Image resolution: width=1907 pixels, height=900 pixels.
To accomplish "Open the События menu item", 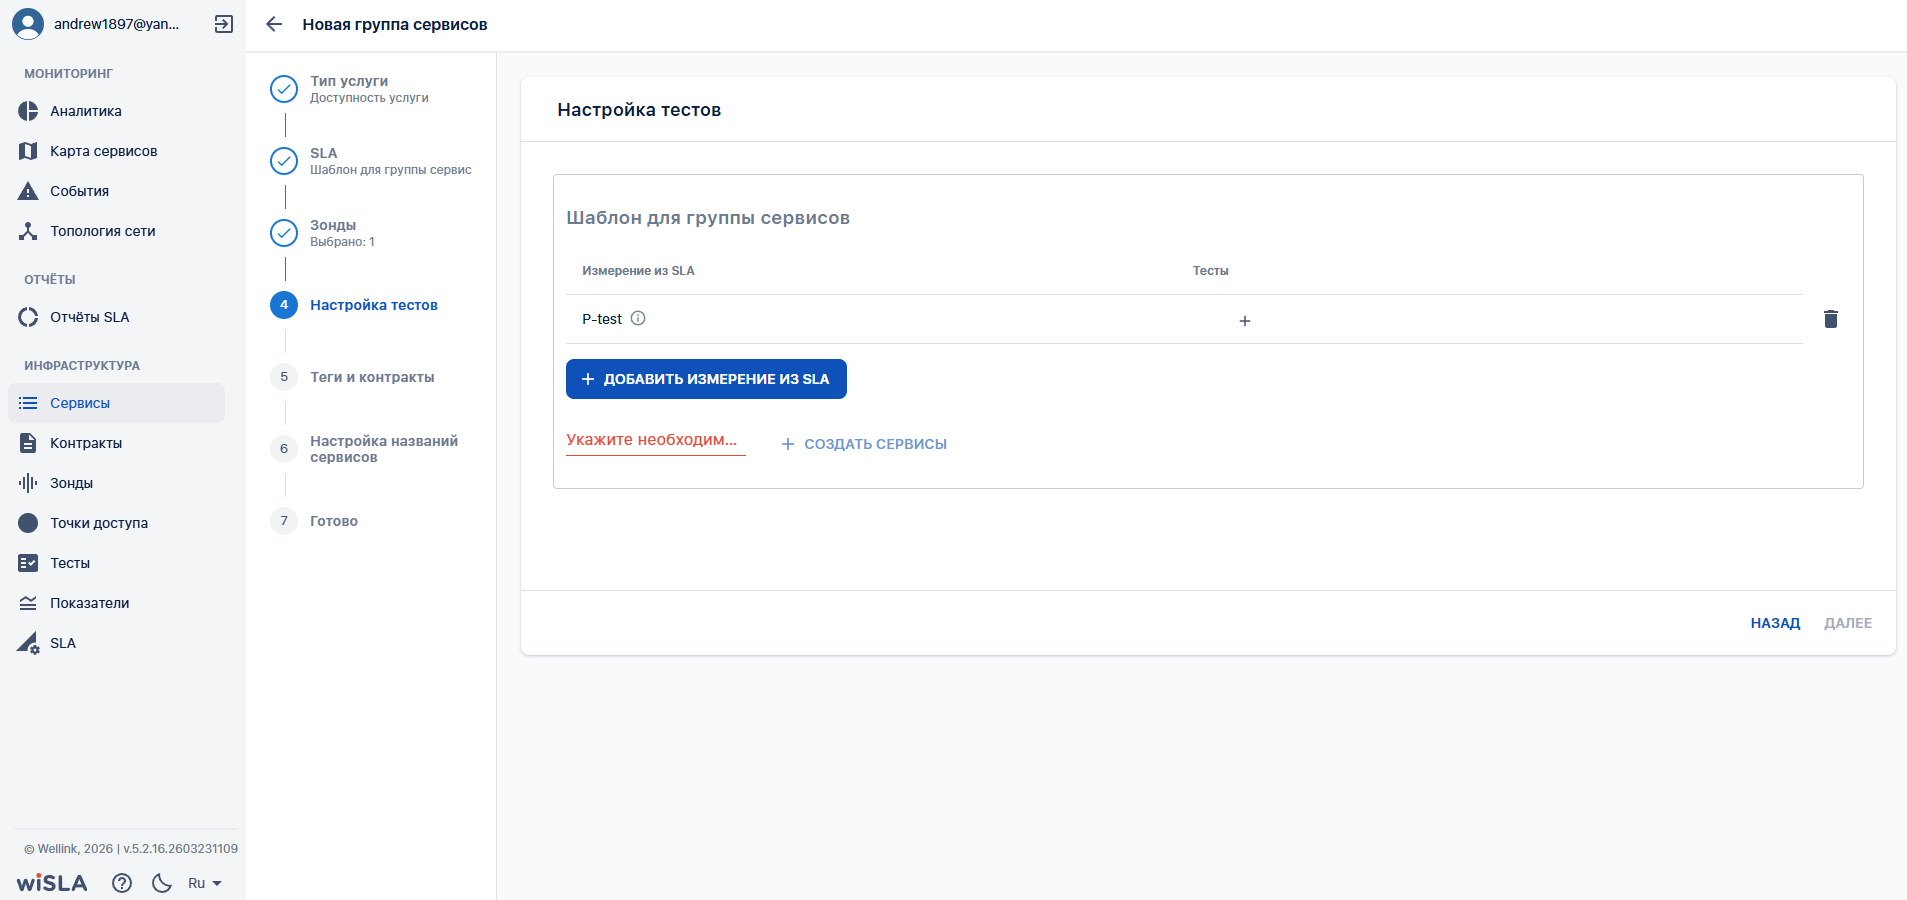I will pyautogui.click(x=116, y=191).
